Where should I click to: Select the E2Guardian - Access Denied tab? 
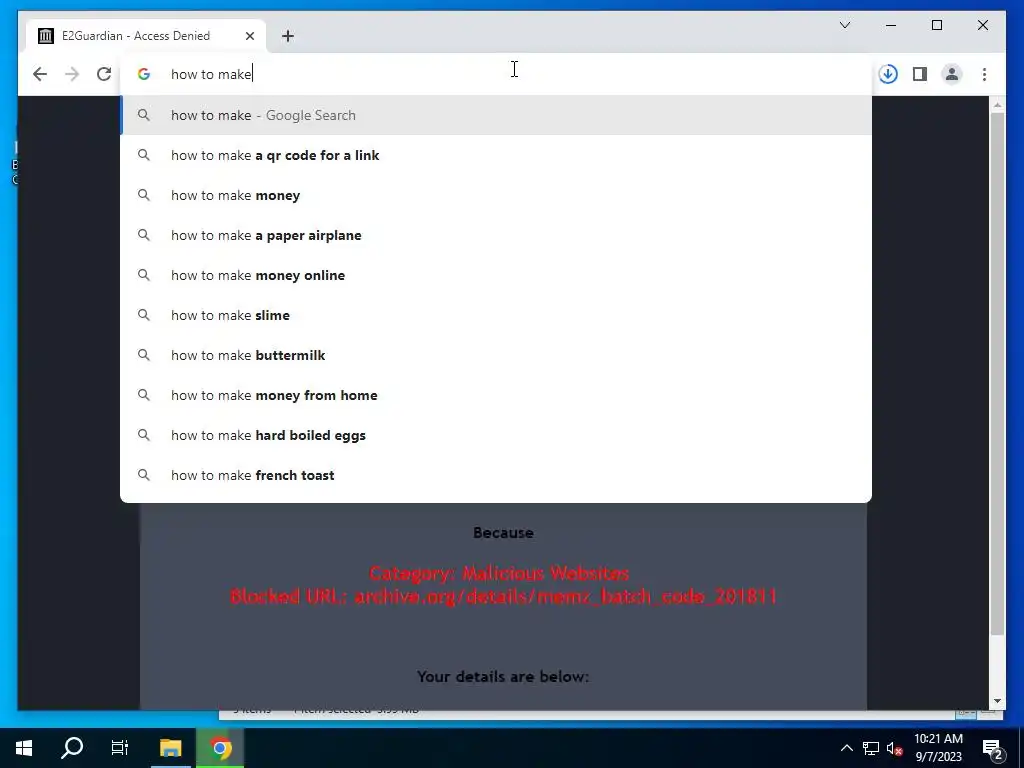(146, 36)
